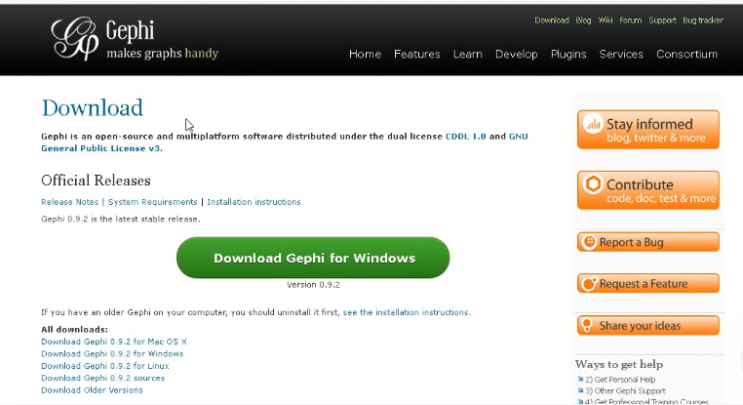Click the Official Releases heading

pos(96,180)
